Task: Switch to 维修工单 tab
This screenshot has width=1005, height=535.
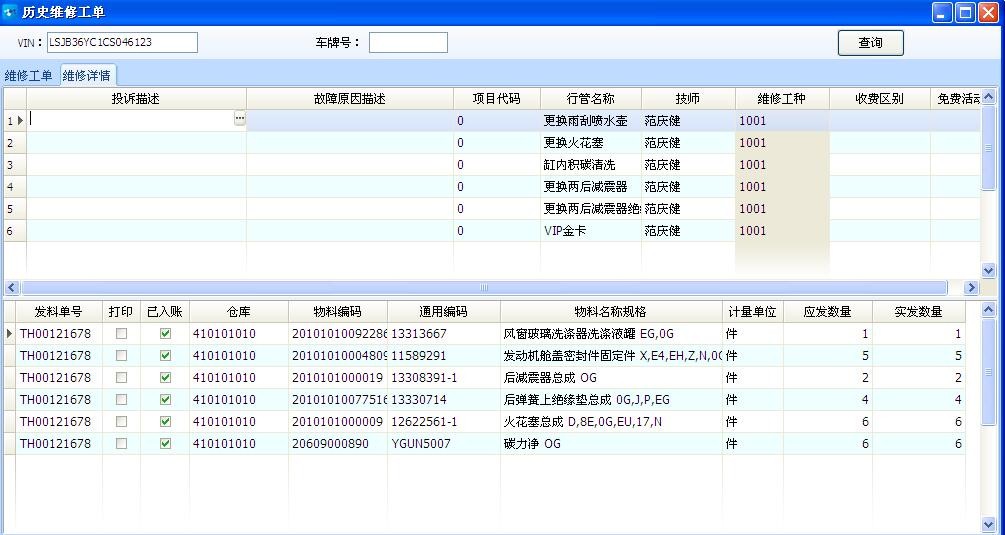Action: [29, 76]
